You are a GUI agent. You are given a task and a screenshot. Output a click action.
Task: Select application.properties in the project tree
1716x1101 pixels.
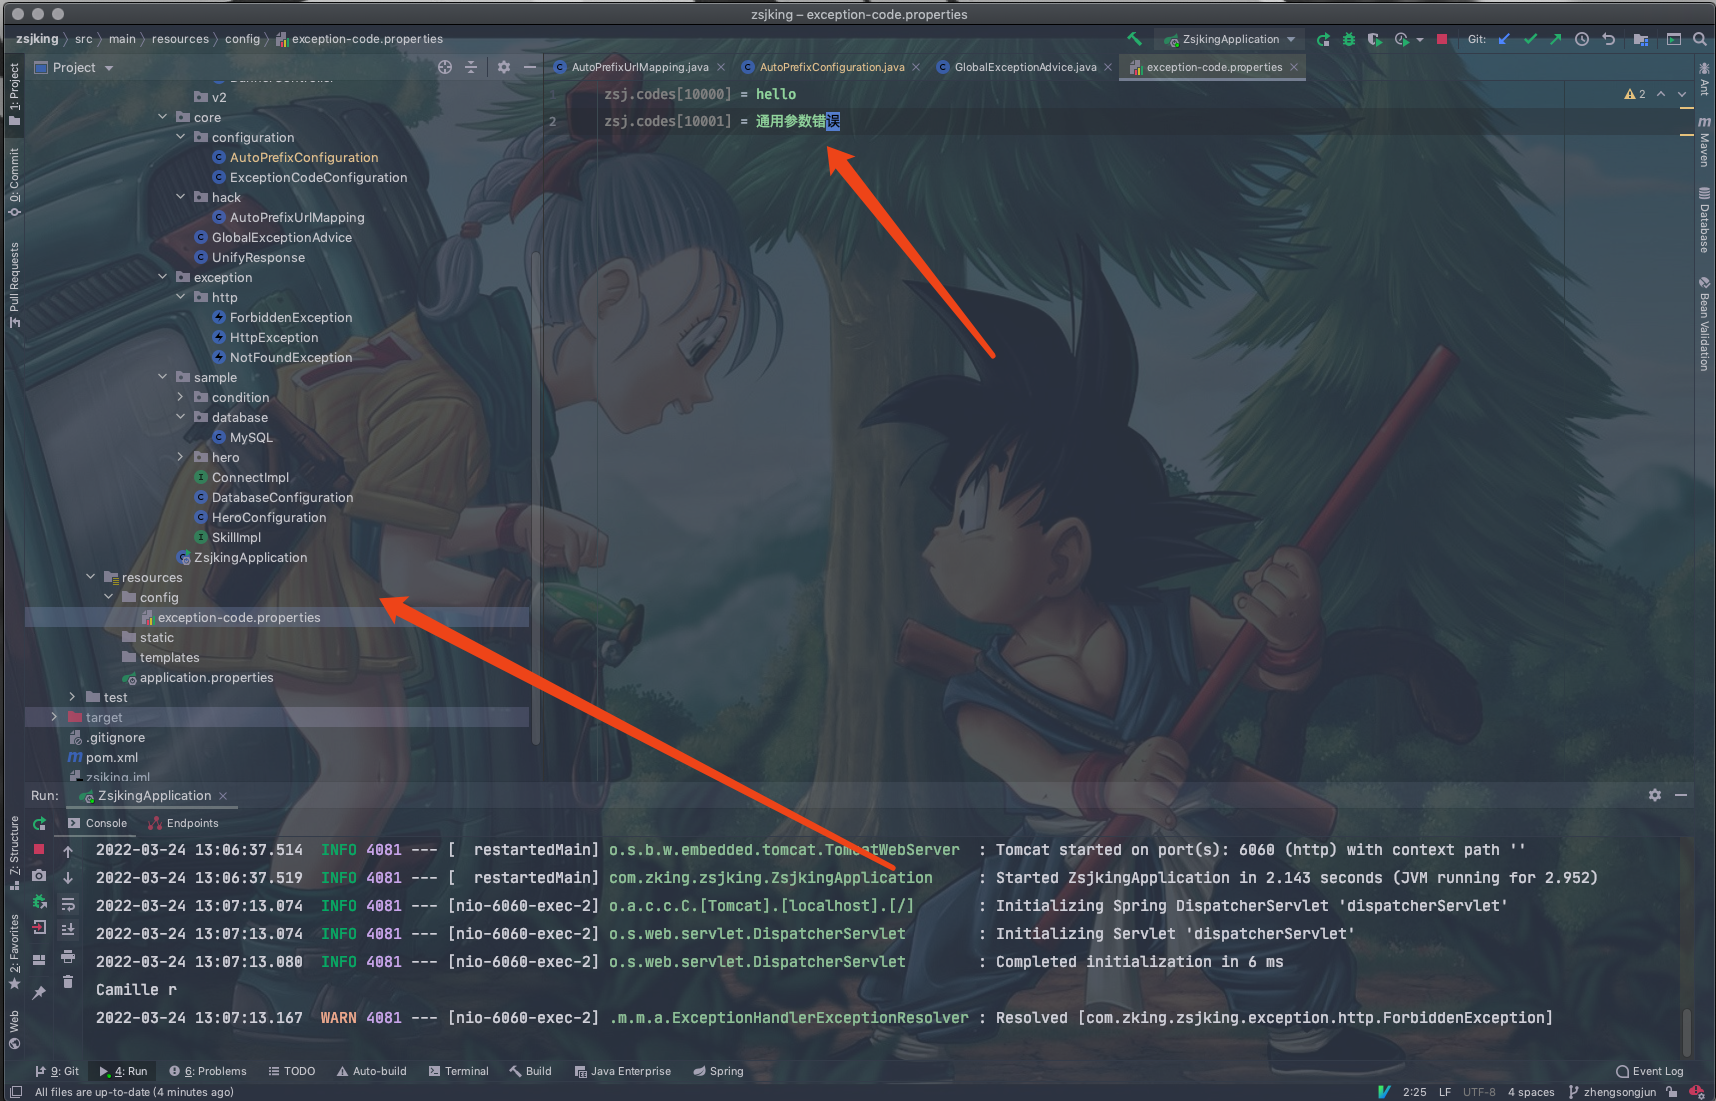(x=206, y=677)
